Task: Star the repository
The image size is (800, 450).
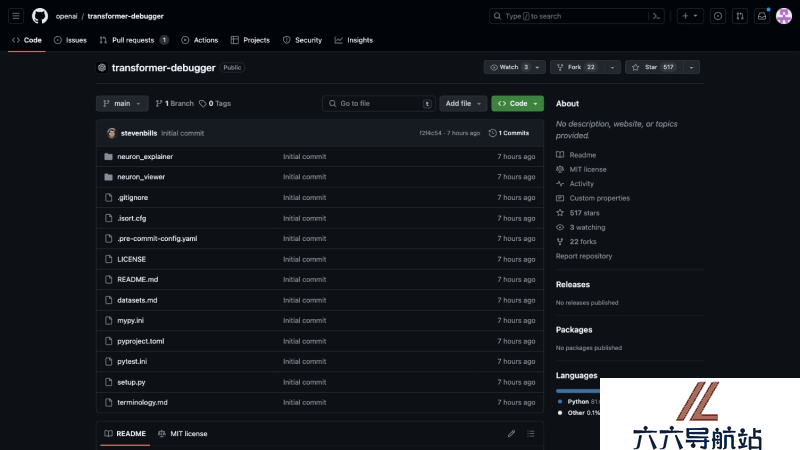Action: tap(654, 67)
